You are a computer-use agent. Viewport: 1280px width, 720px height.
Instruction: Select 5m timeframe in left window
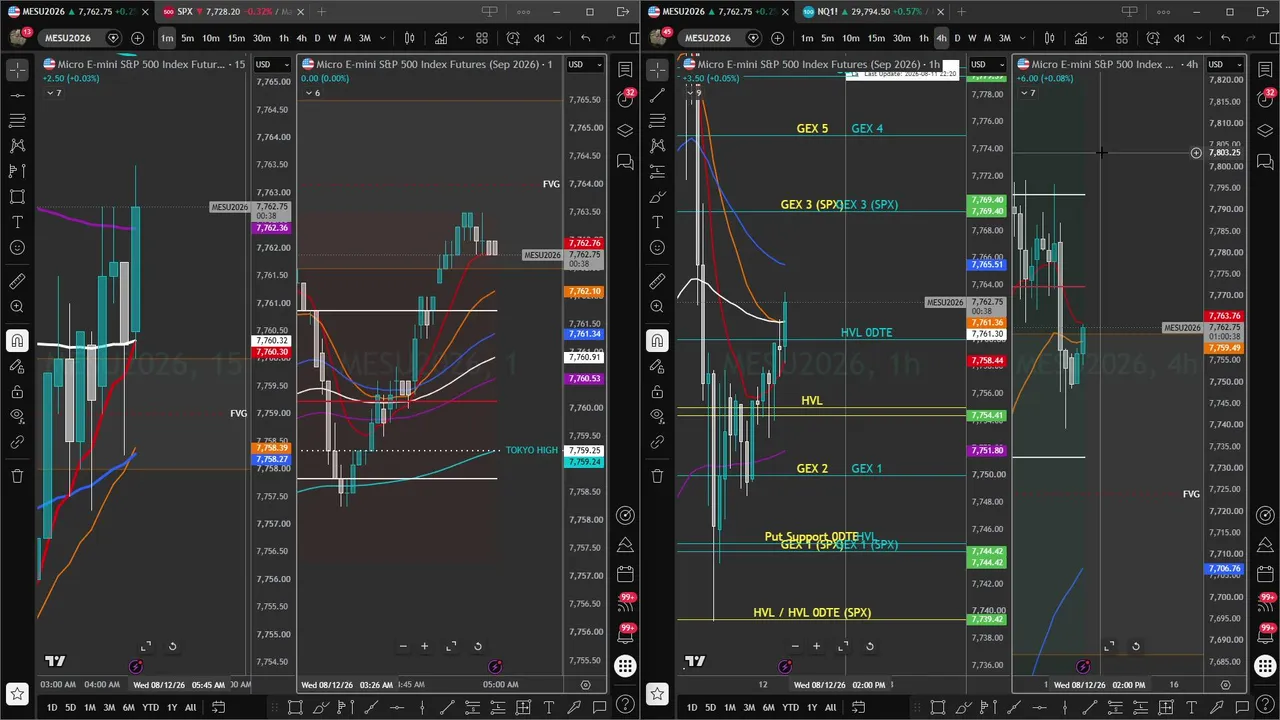pos(187,38)
